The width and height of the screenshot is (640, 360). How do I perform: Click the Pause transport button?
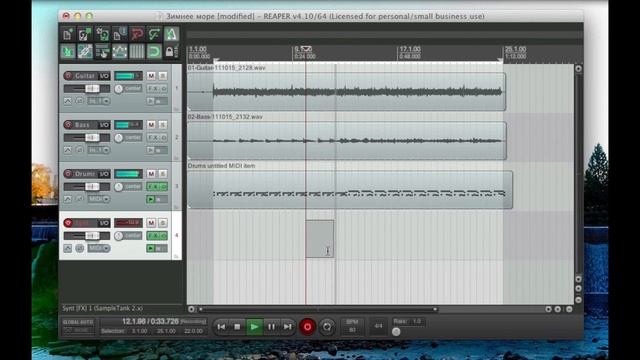[x=271, y=327]
